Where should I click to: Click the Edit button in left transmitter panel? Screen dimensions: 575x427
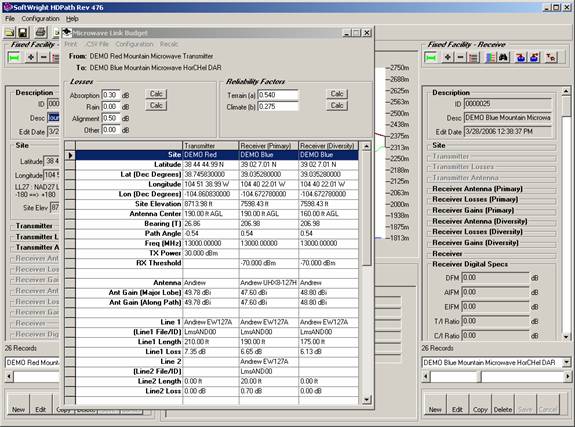[x=41, y=405]
